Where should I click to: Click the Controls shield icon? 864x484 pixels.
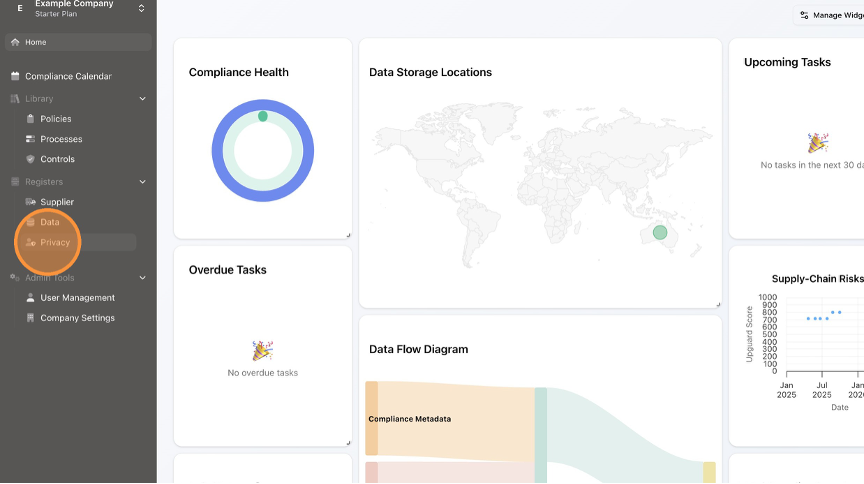coord(30,159)
